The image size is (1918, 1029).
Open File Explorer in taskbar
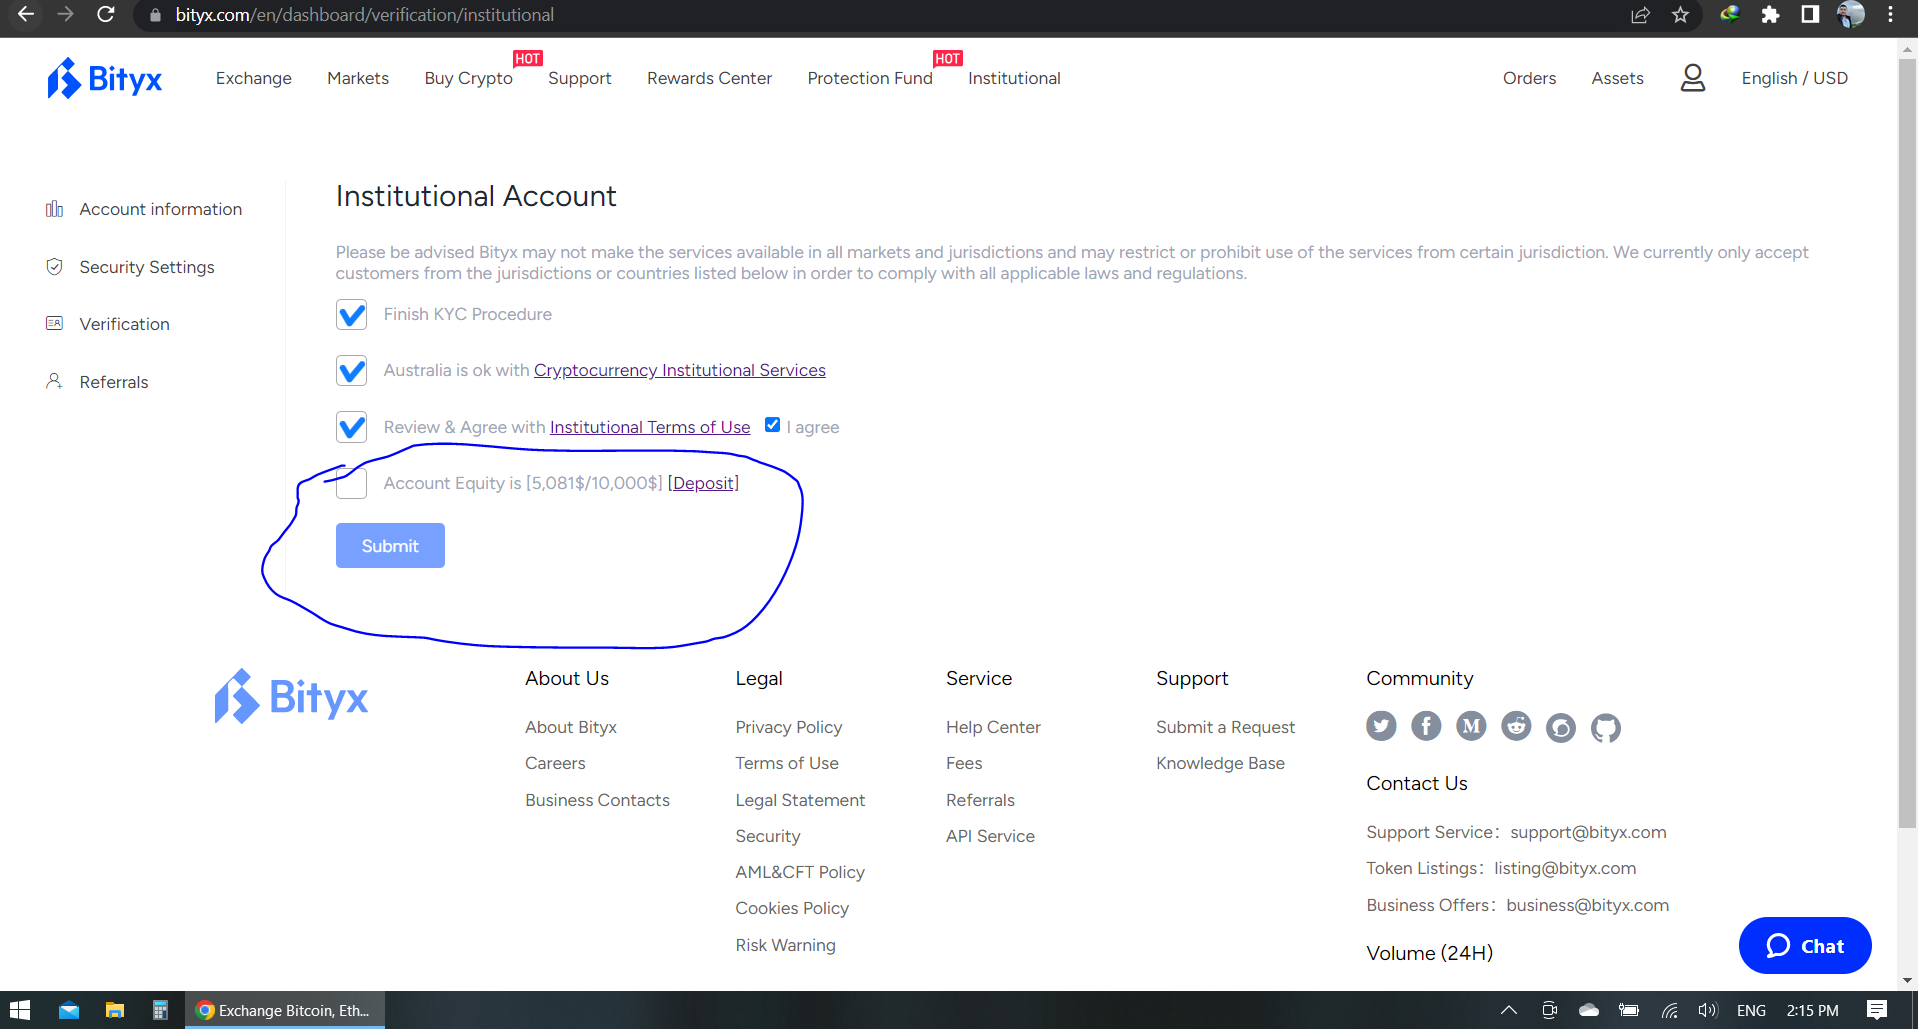pyautogui.click(x=115, y=1010)
